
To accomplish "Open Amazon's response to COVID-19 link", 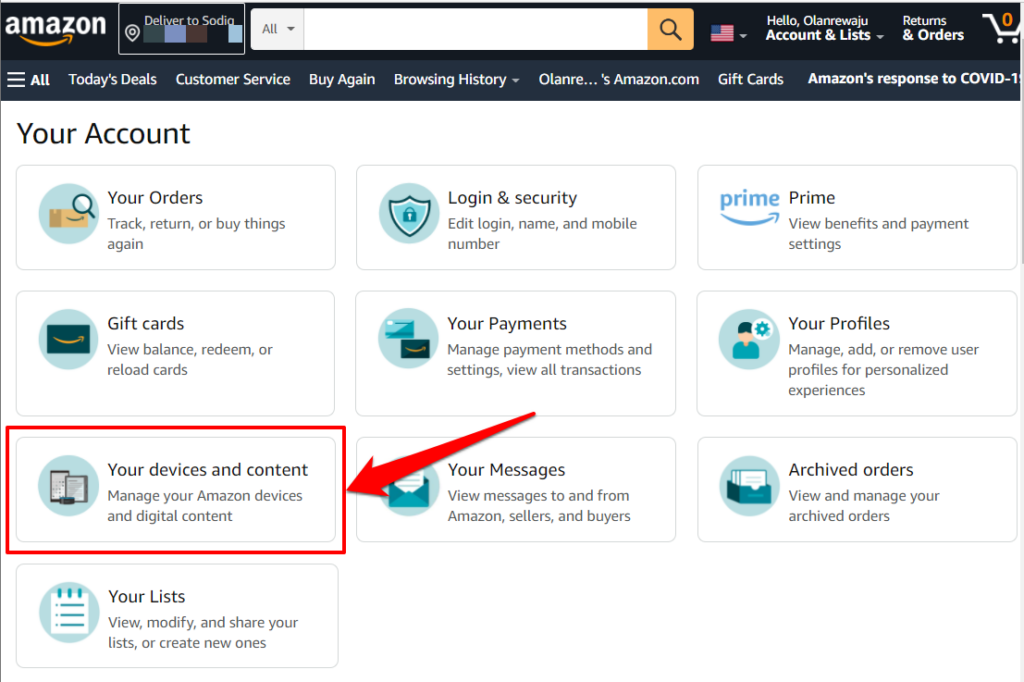I will [913, 79].
